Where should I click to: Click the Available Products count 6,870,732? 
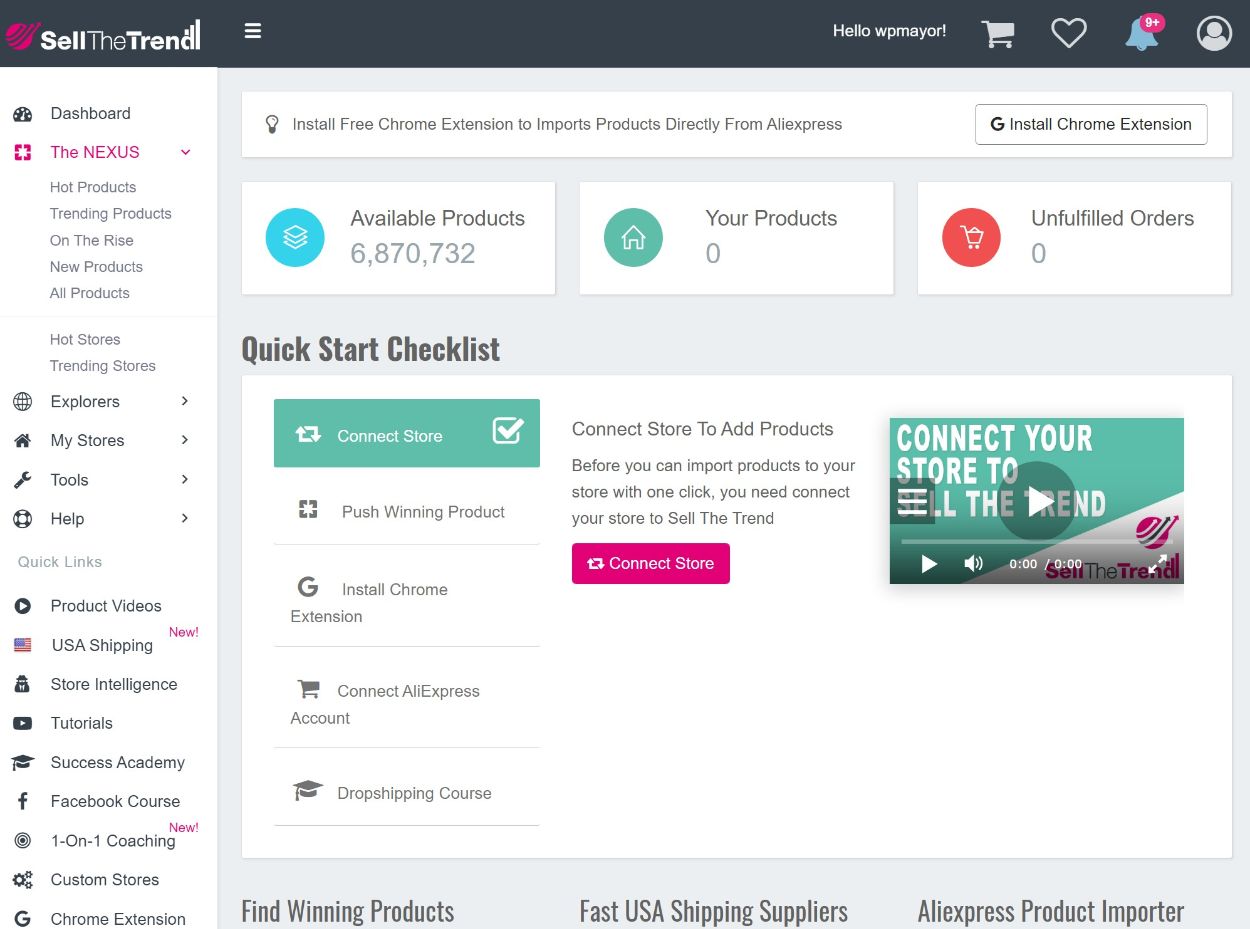click(413, 254)
